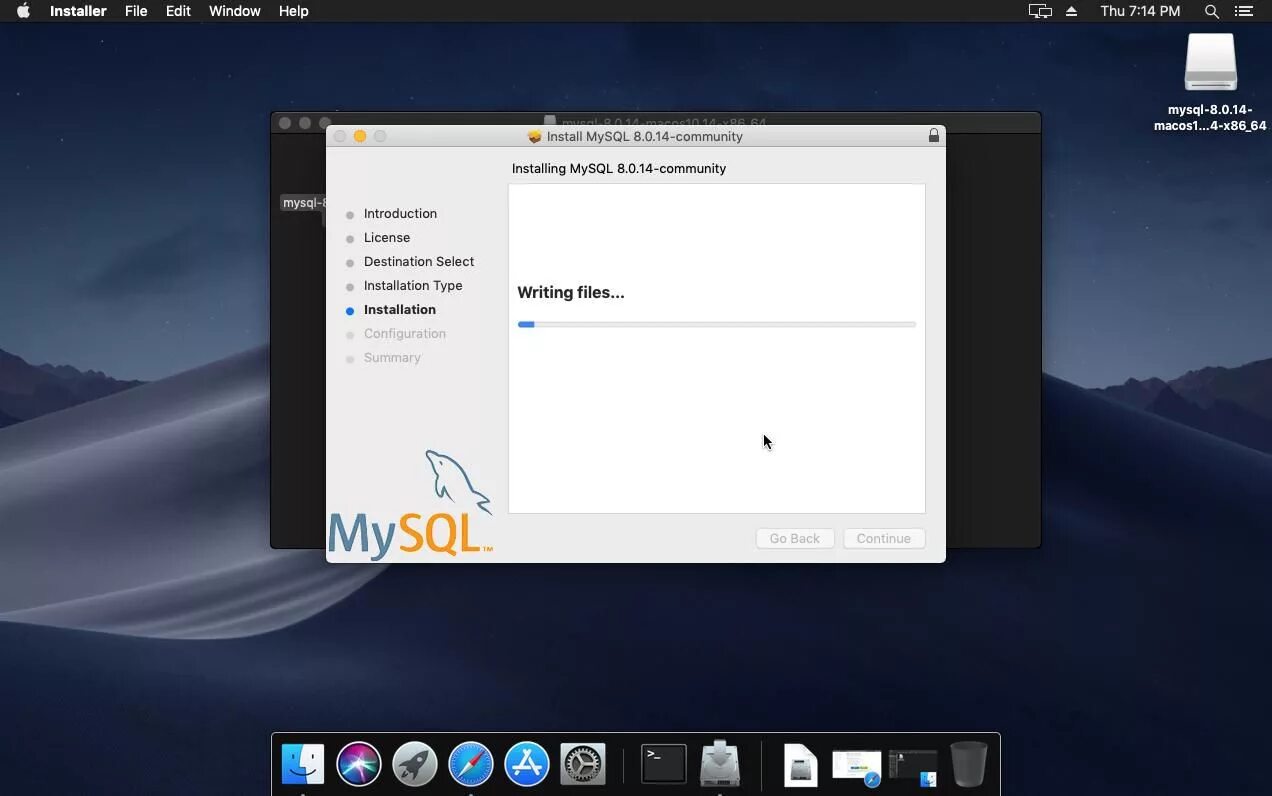
Task: Open Spotlight search magnifier
Action: [x=1211, y=11]
